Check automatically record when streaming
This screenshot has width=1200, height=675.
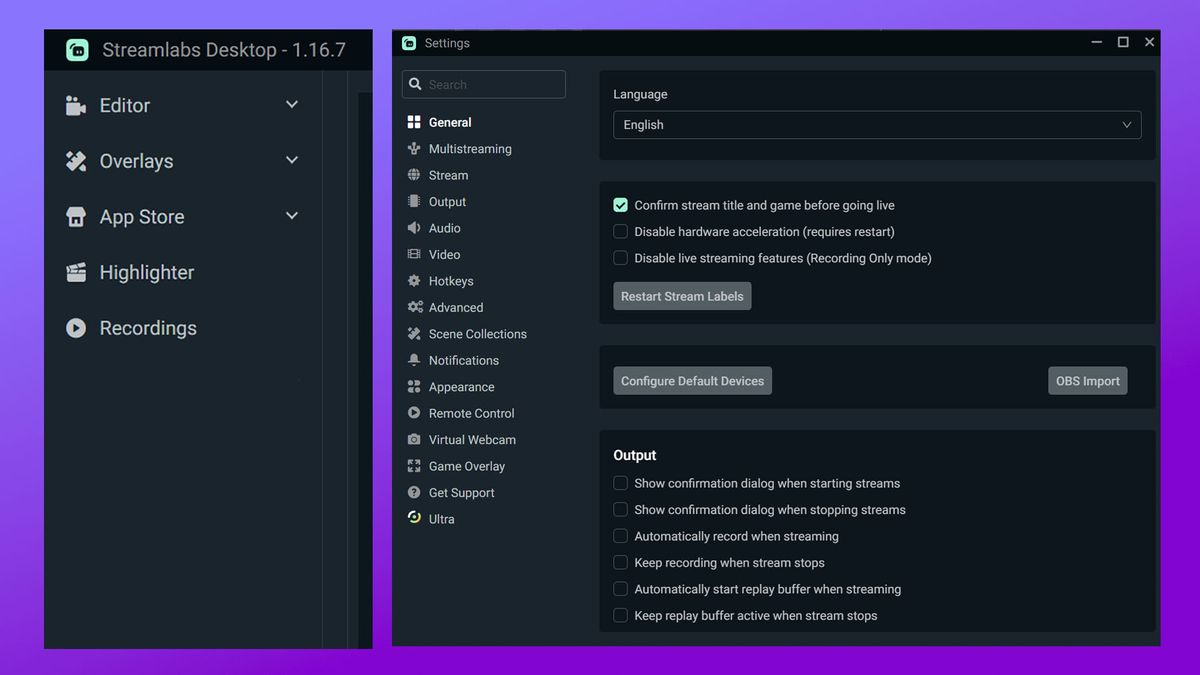620,536
